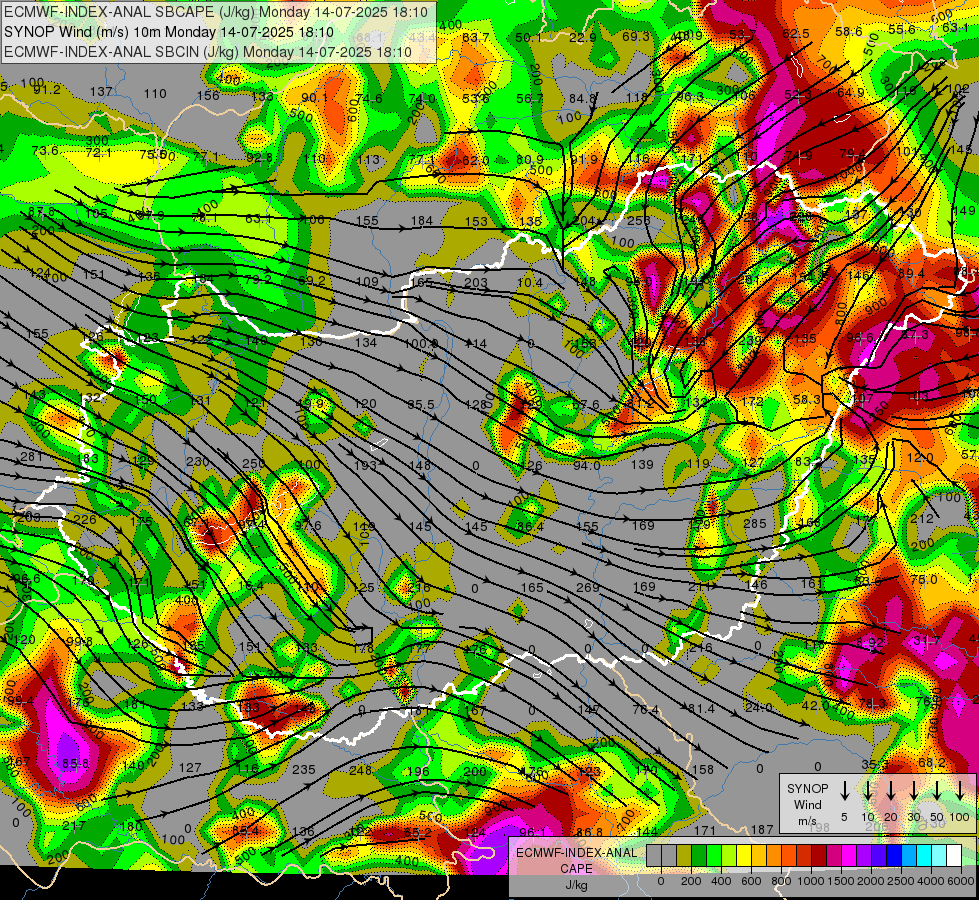Click the '248' value on the map
This screenshot has width=979, height=900.
pyautogui.click(x=360, y=770)
